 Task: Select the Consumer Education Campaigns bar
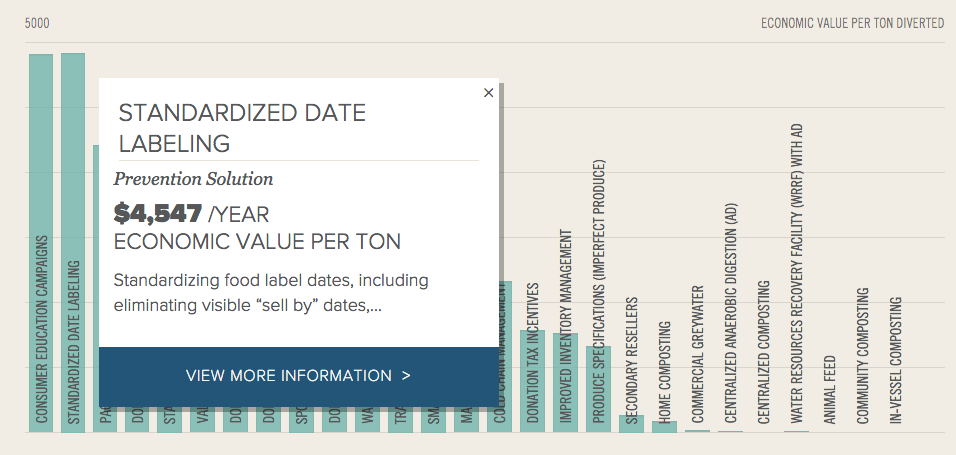(41, 243)
